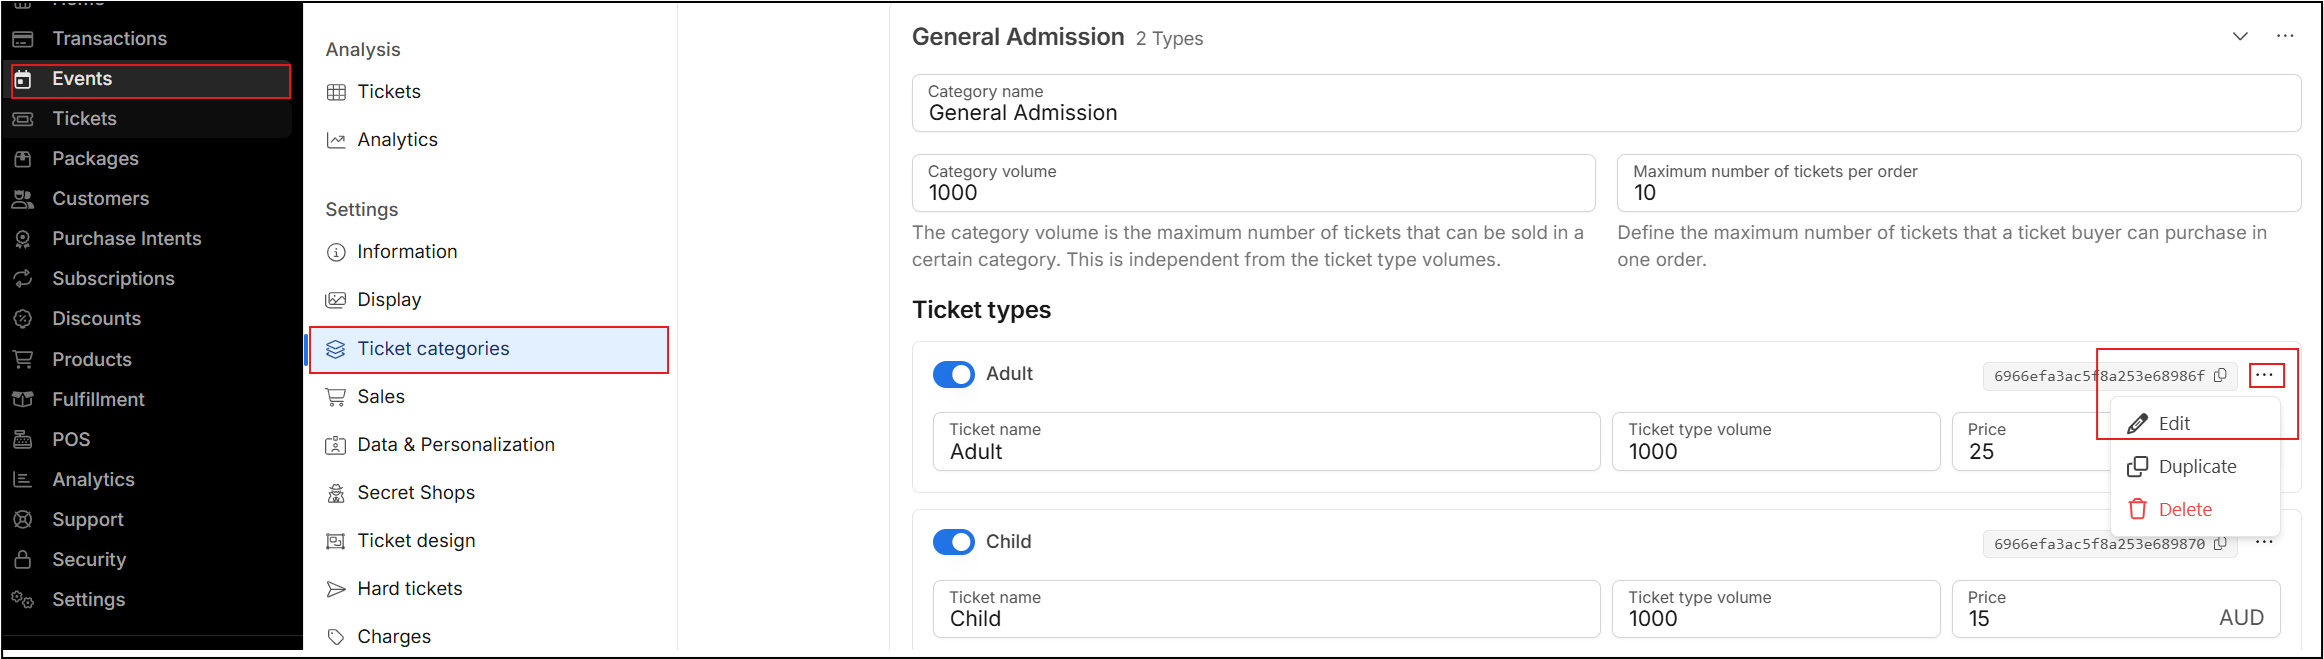This screenshot has width=2324, height=659.
Task: Go to Data & Personalization settings
Action: 455,445
